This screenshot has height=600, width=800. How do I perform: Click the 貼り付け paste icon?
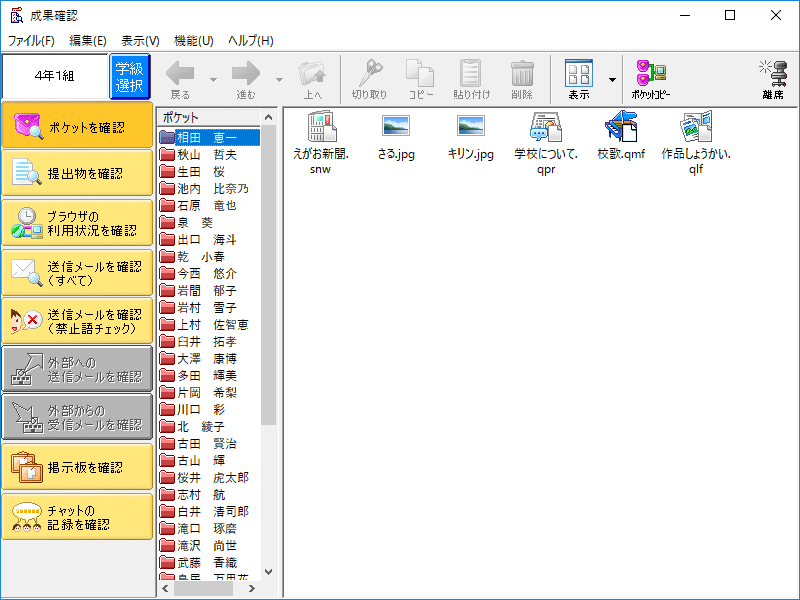coord(470,73)
